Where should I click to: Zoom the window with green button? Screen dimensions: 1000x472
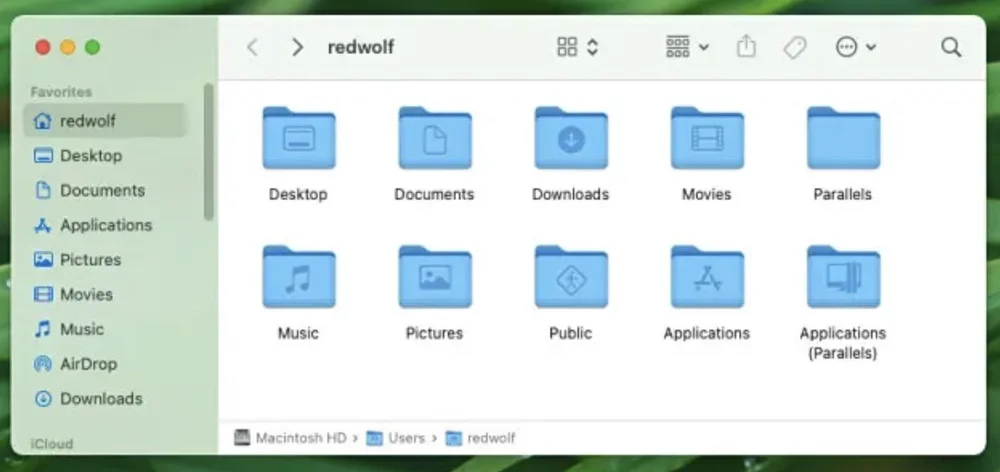(x=92, y=47)
